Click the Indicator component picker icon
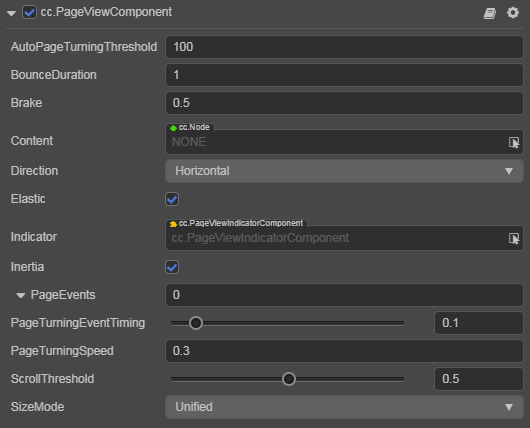Screen dimensions: 530x428 514,238
